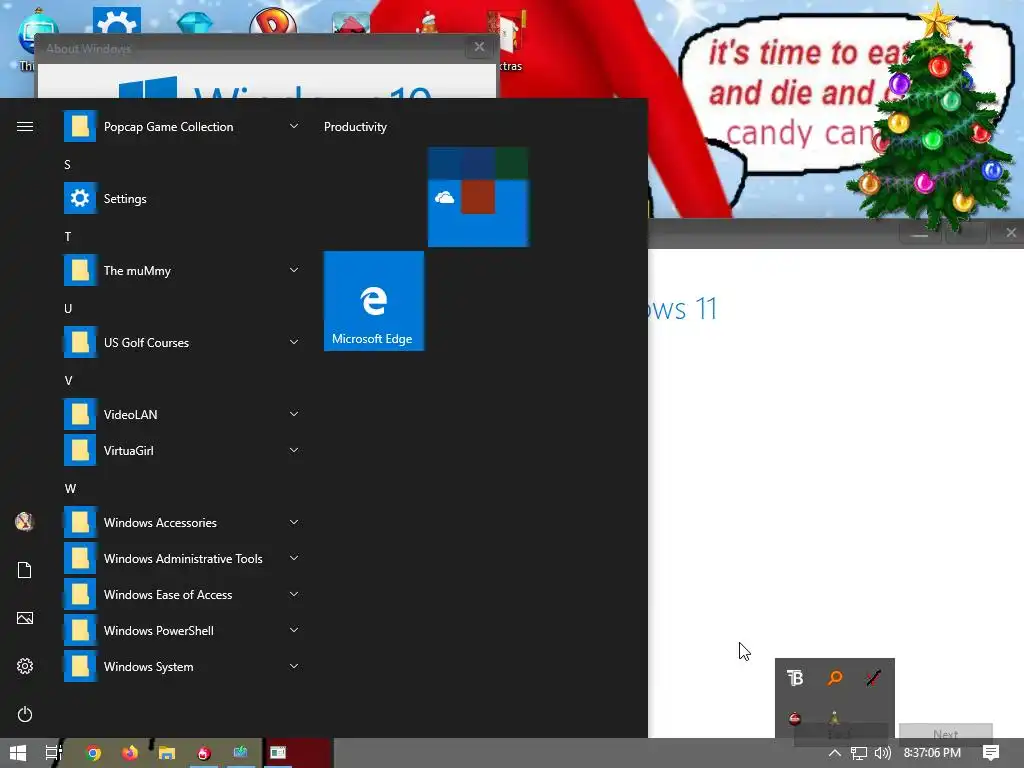Image resolution: width=1024 pixels, height=768 pixels.
Task: Click the Power button in Start
Action: pyautogui.click(x=25, y=714)
